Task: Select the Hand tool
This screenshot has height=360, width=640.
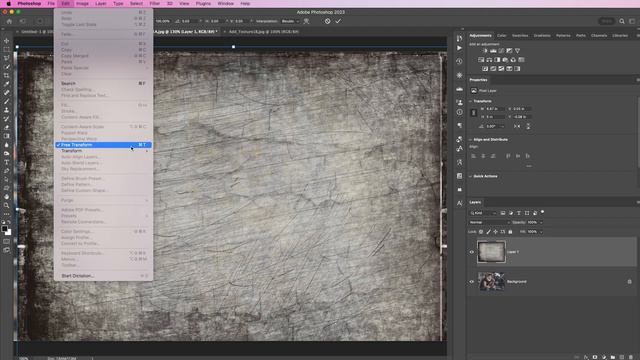Action: tap(7, 197)
